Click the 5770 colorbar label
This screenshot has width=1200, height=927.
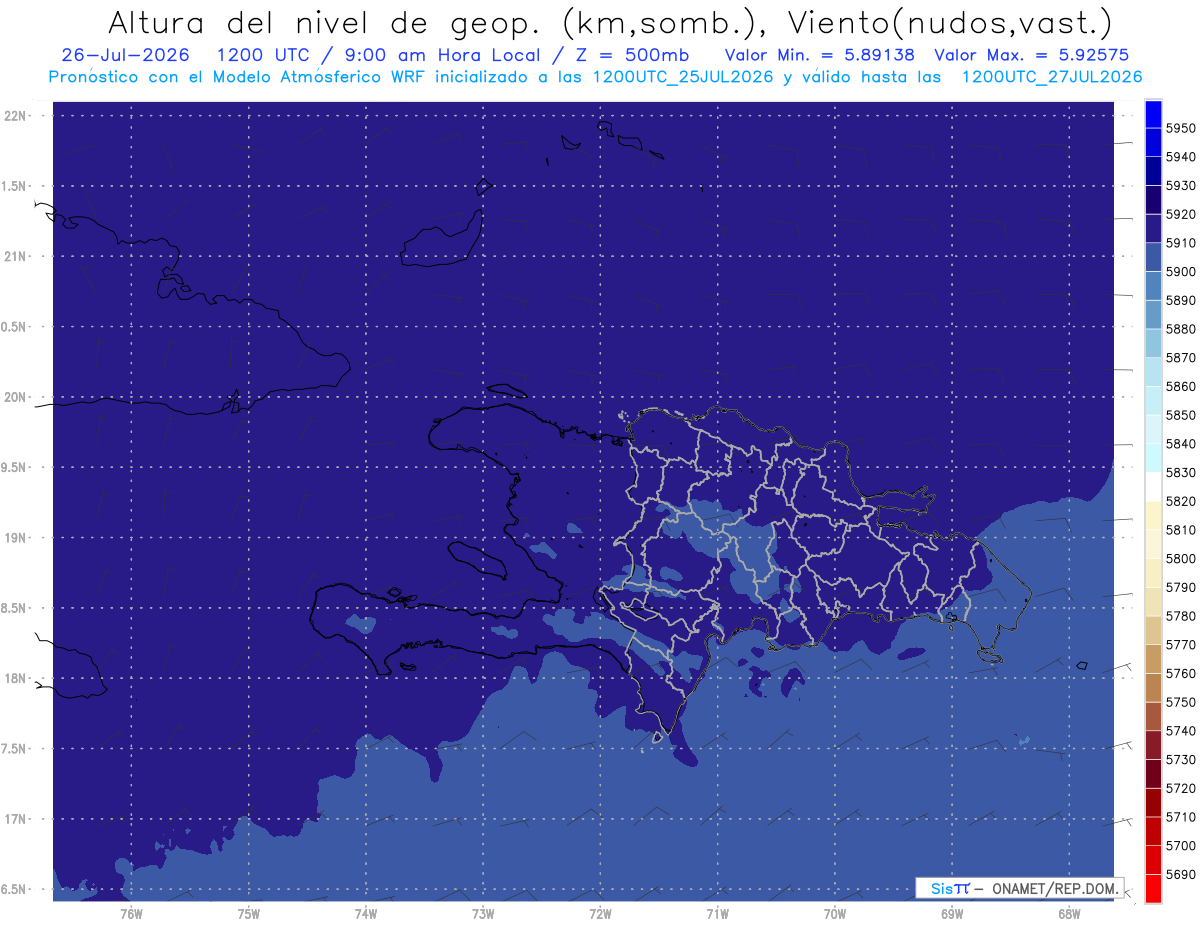pyautogui.click(x=1180, y=645)
